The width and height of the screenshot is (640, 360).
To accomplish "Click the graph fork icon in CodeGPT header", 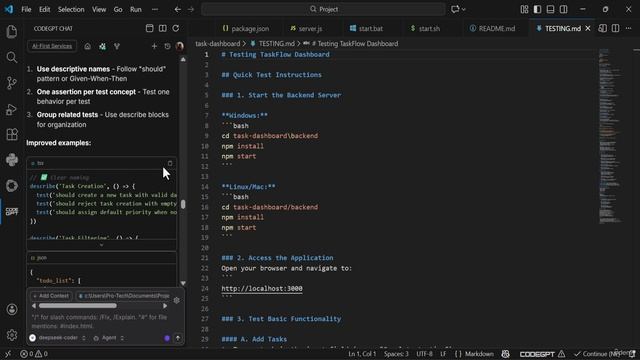I will [x=117, y=47].
